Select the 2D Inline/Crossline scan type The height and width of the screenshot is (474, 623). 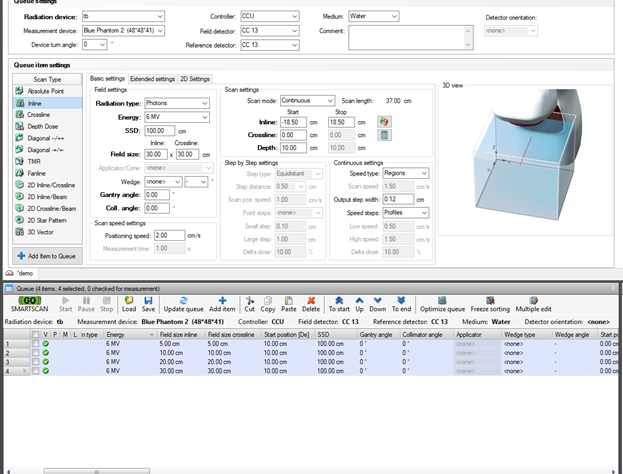(x=47, y=185)
